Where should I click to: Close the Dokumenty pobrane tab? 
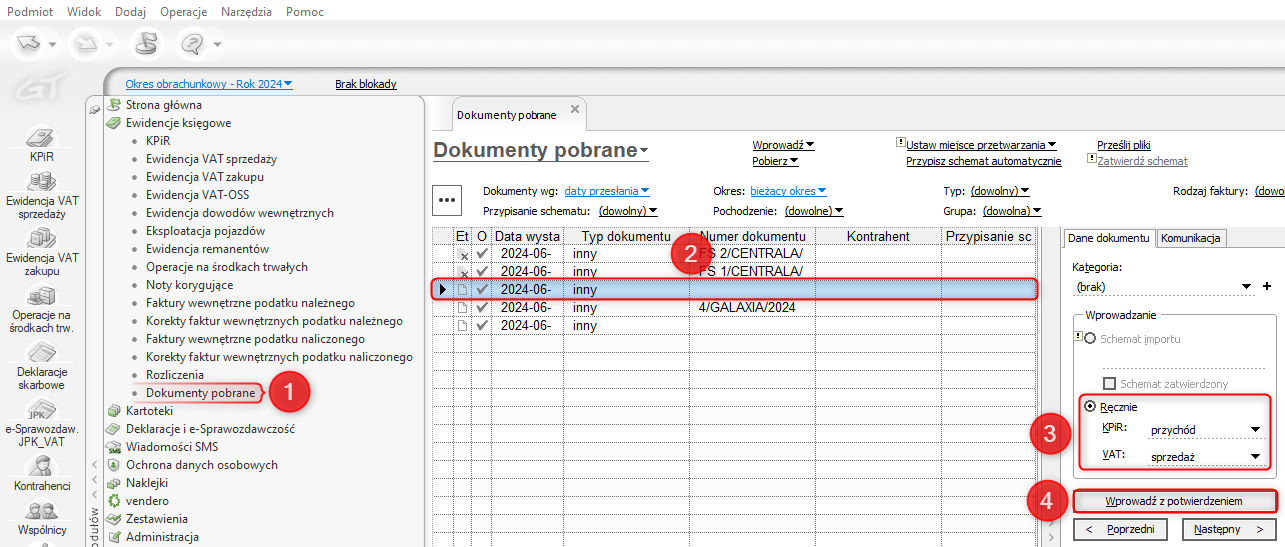point(574,109)
